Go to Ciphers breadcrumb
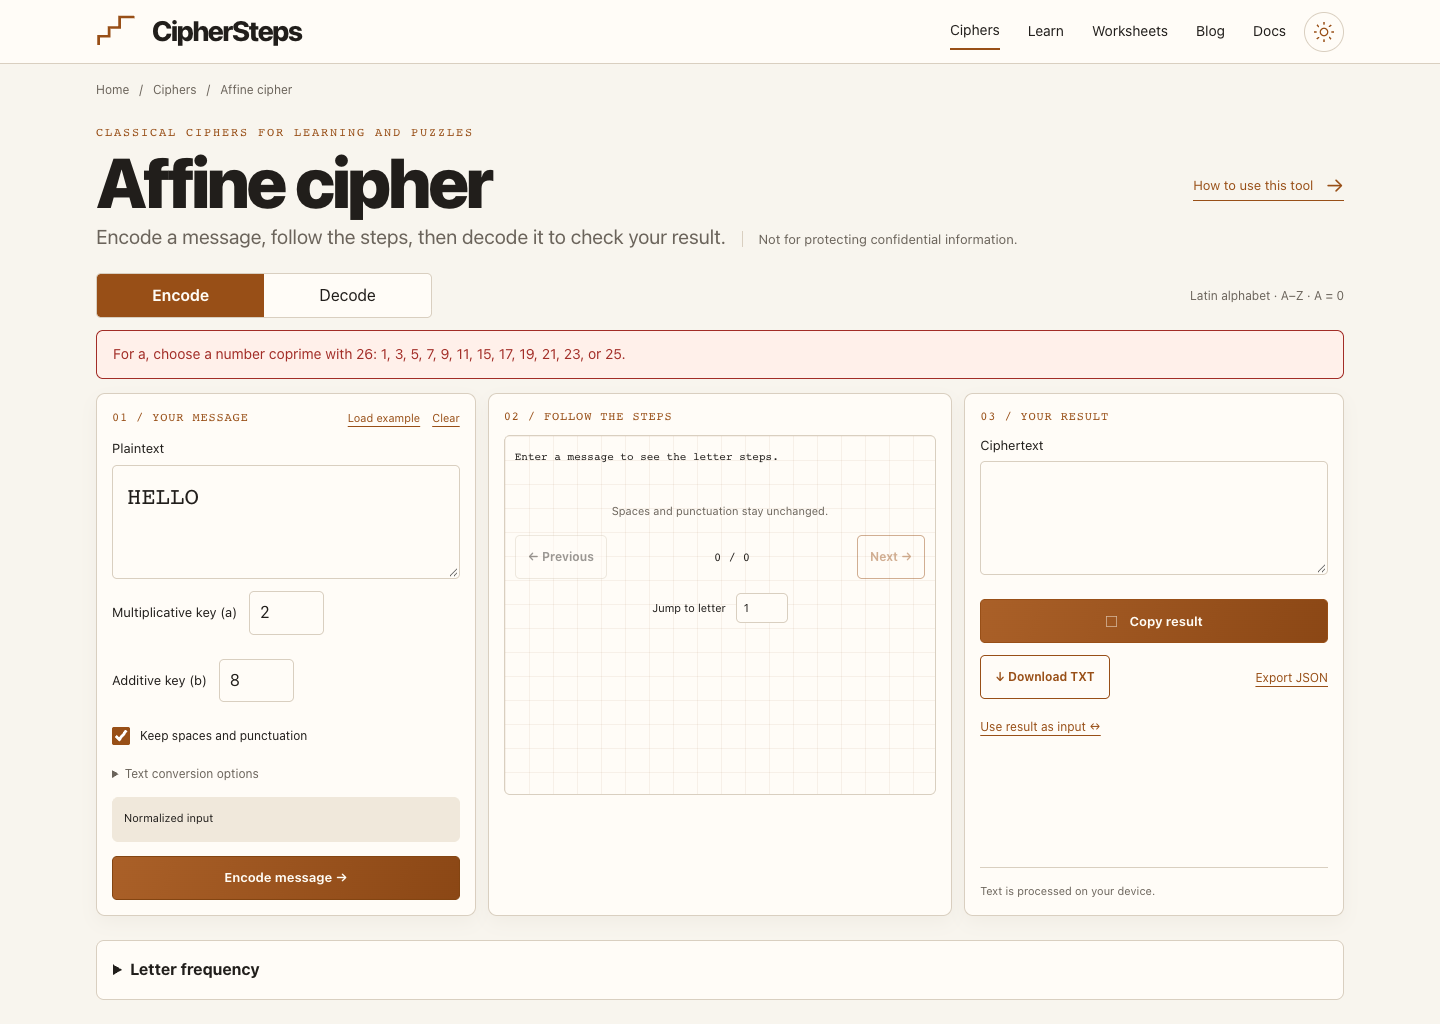The height and width of the screenshot is (1024, 1440). 175,90
